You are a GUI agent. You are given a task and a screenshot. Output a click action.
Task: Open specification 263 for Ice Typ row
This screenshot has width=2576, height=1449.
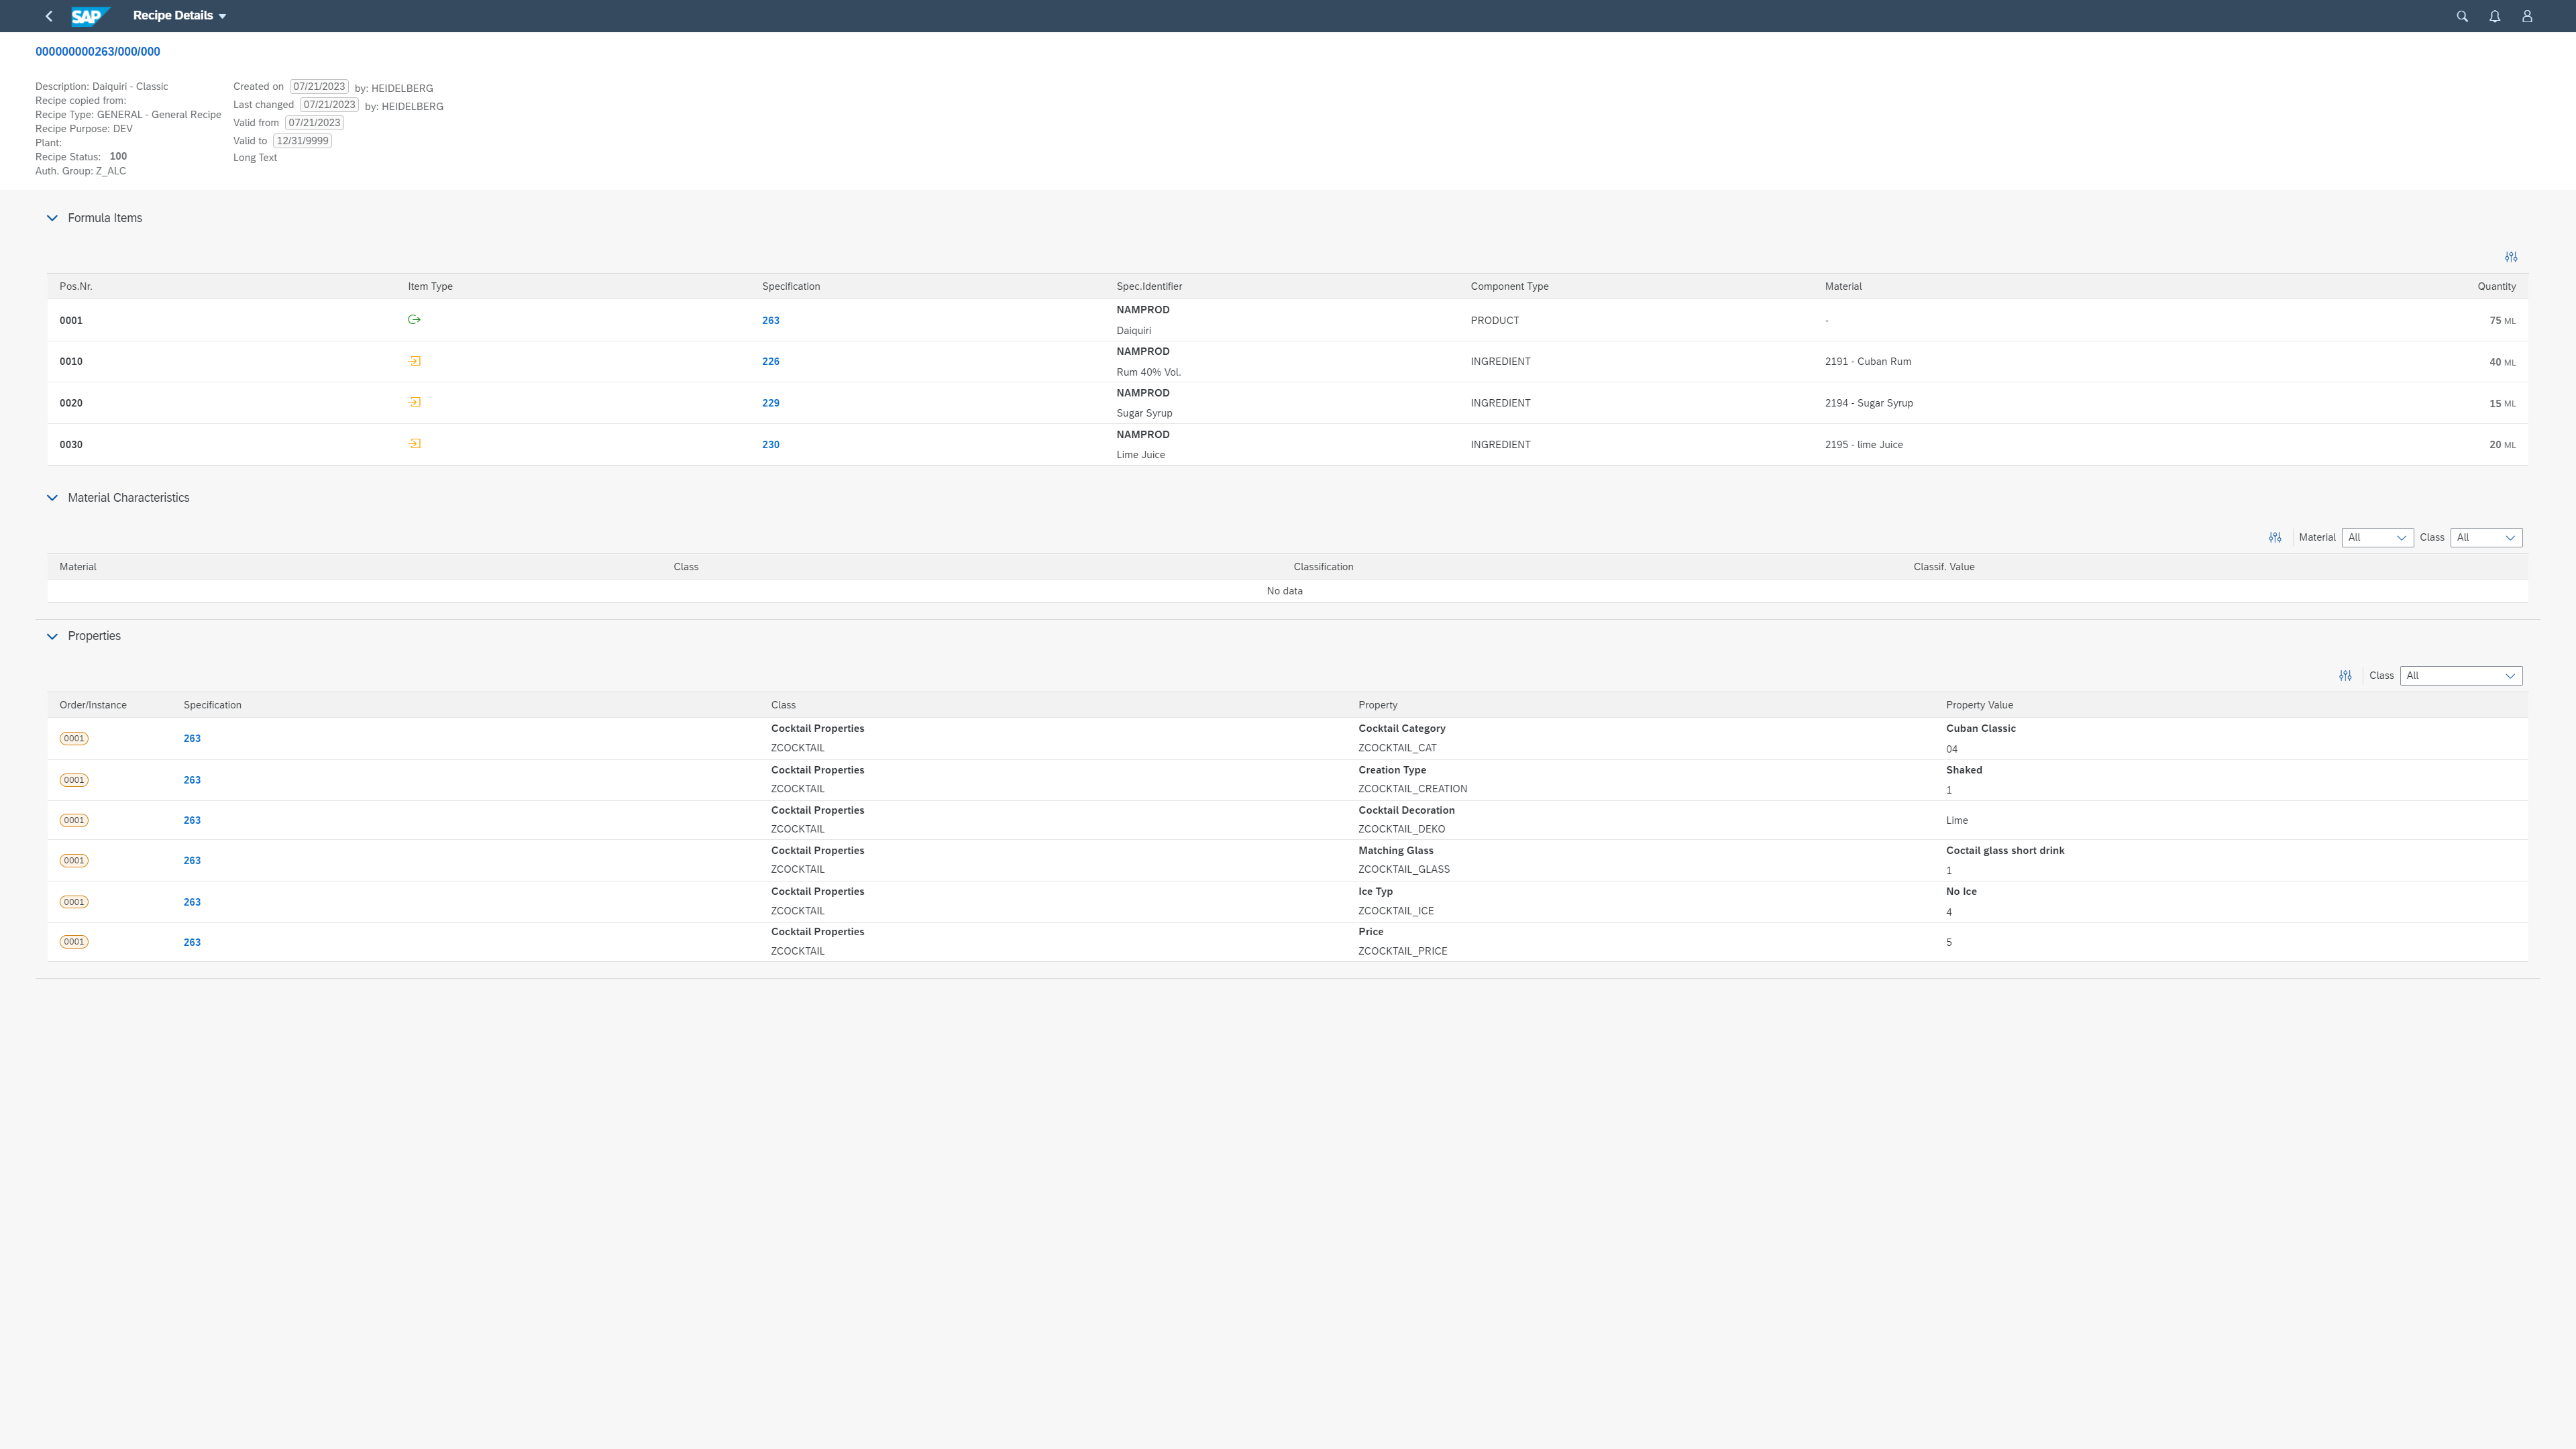(x=192, y=903)
